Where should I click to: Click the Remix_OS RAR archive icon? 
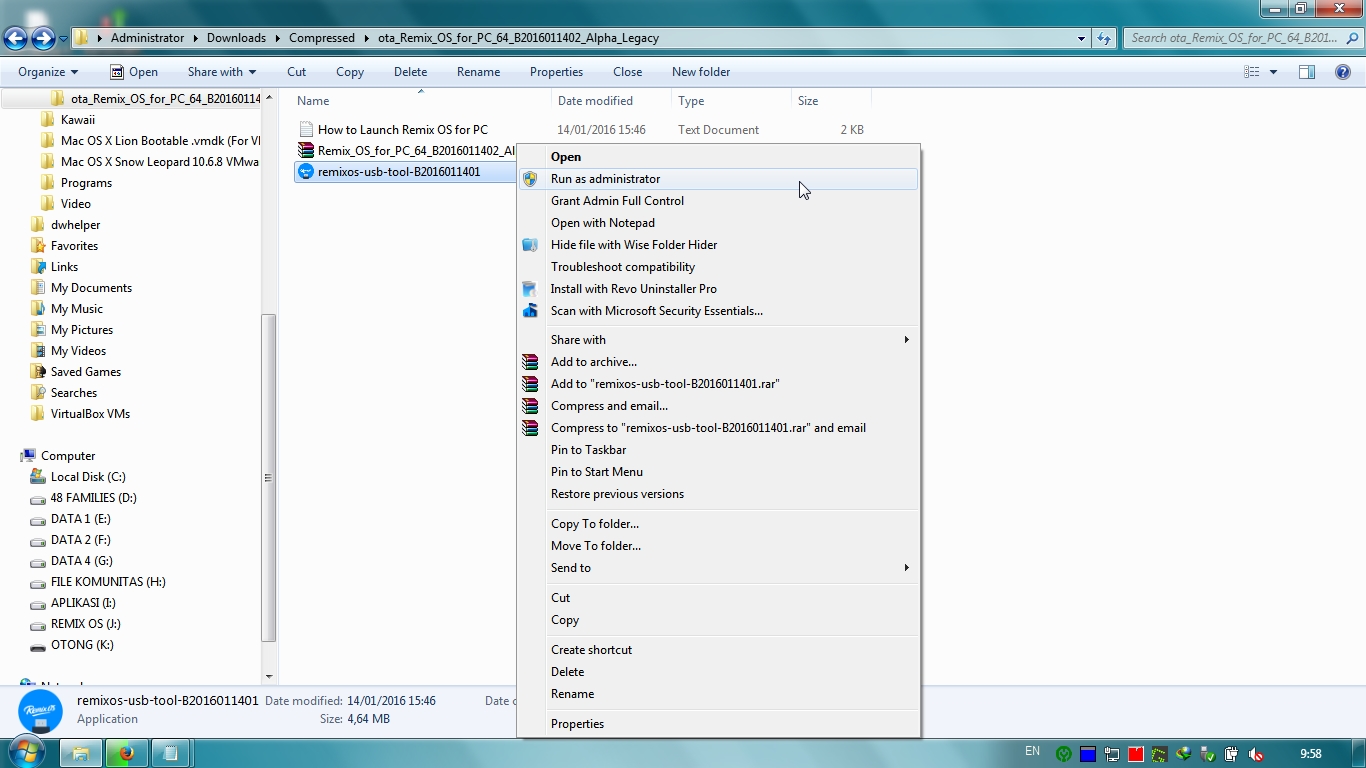point(307,151)
